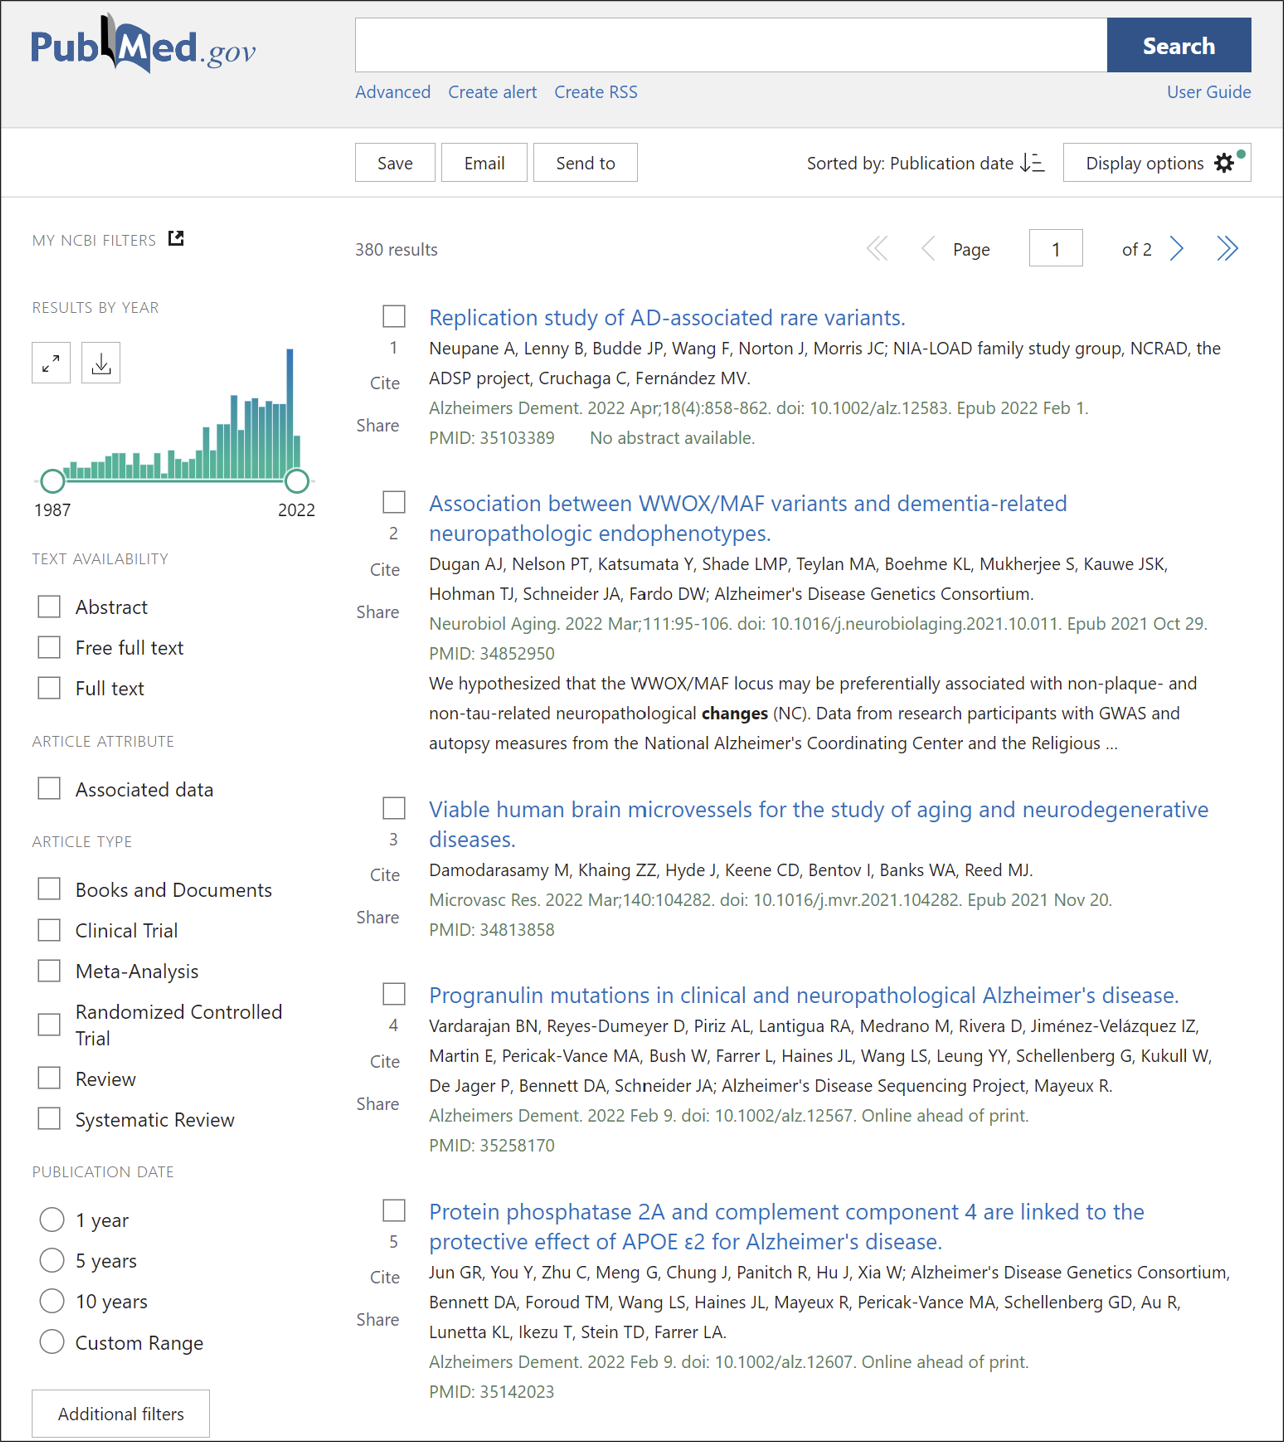Click Cite for result 5
1284x1442 pixels.
coord(385,1277)
